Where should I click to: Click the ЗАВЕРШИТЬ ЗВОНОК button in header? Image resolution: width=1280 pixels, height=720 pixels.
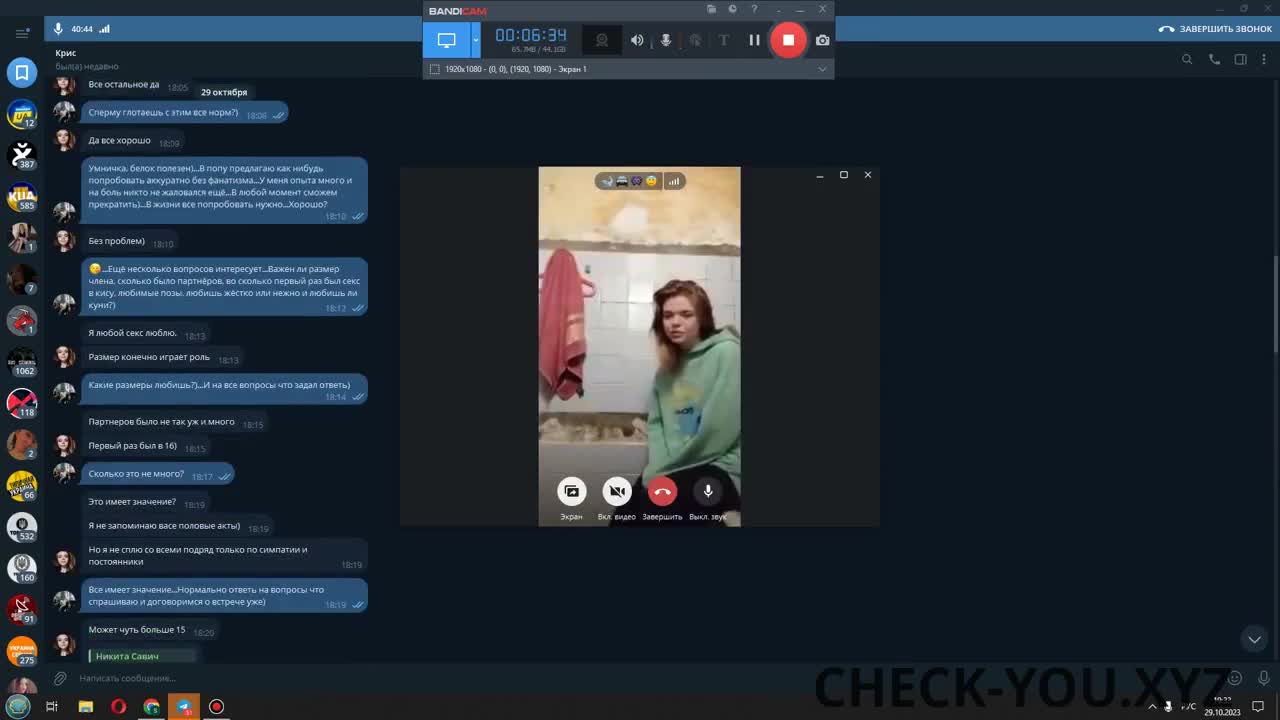[x=1215, y=29]
